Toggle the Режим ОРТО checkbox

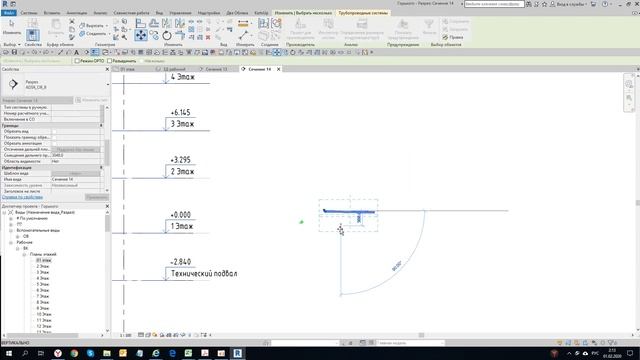point(77,61)
